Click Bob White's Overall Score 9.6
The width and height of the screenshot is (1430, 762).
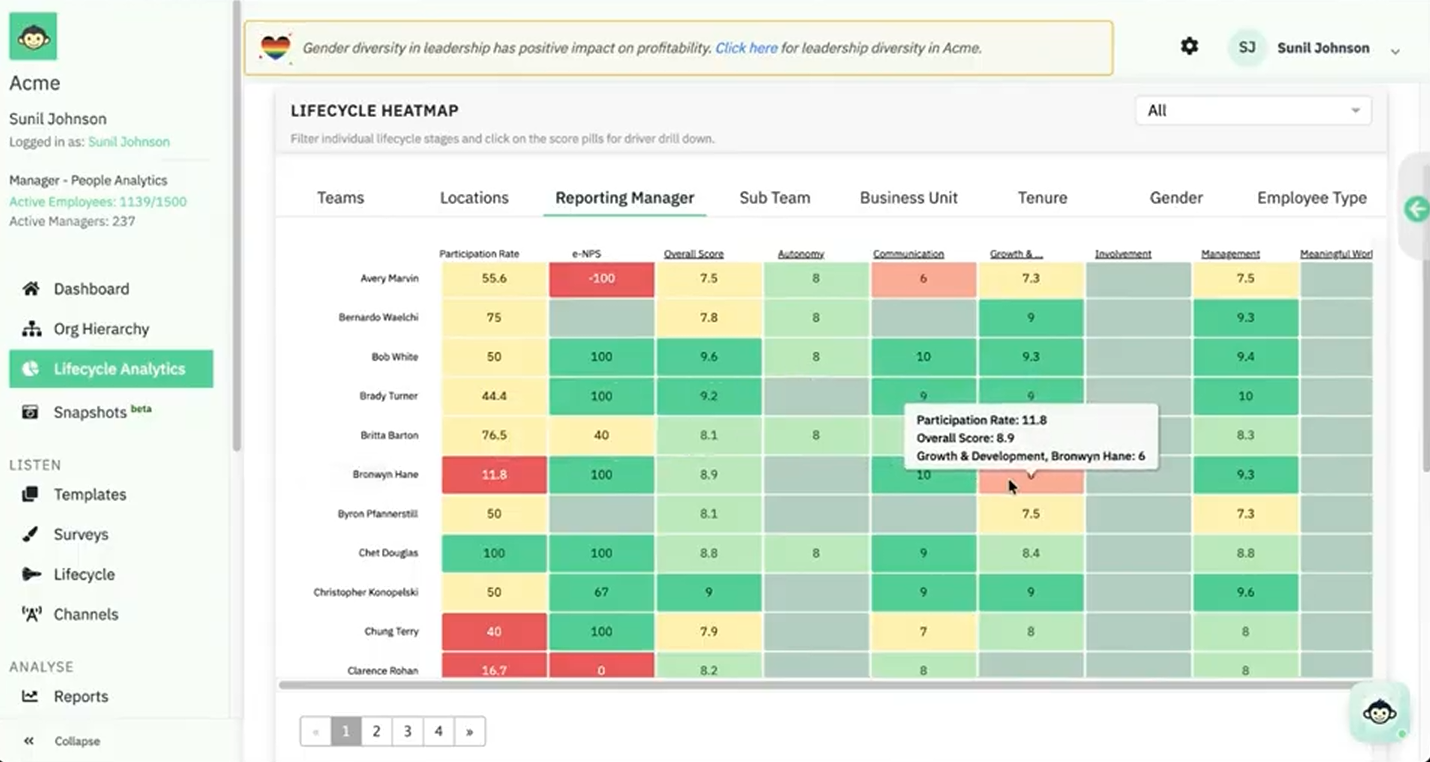[x=709, y=357]
